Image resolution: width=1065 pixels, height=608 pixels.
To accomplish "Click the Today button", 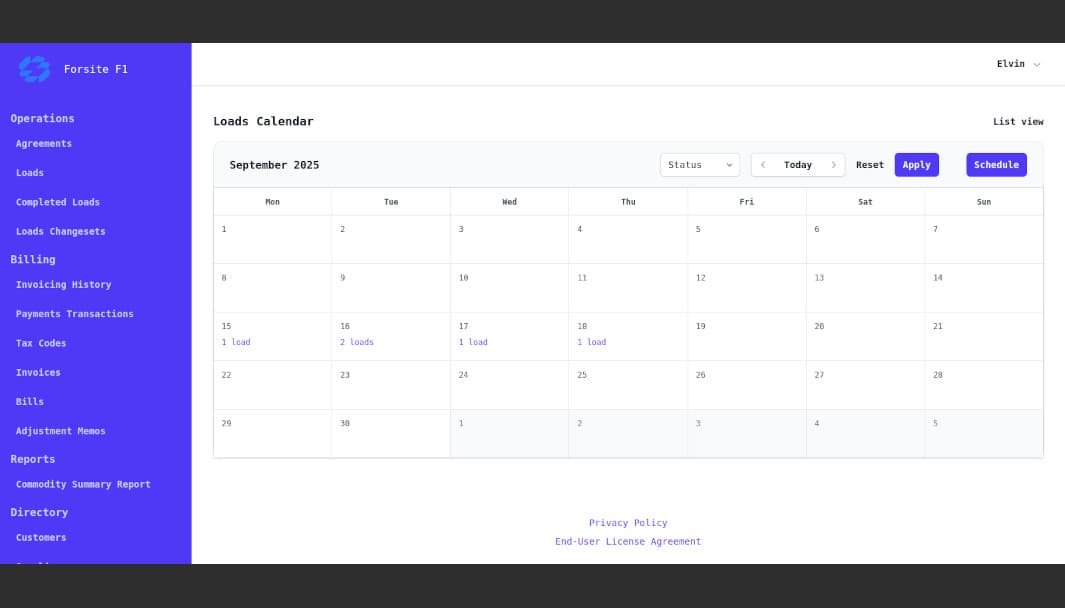I will (x=798, y=165).
